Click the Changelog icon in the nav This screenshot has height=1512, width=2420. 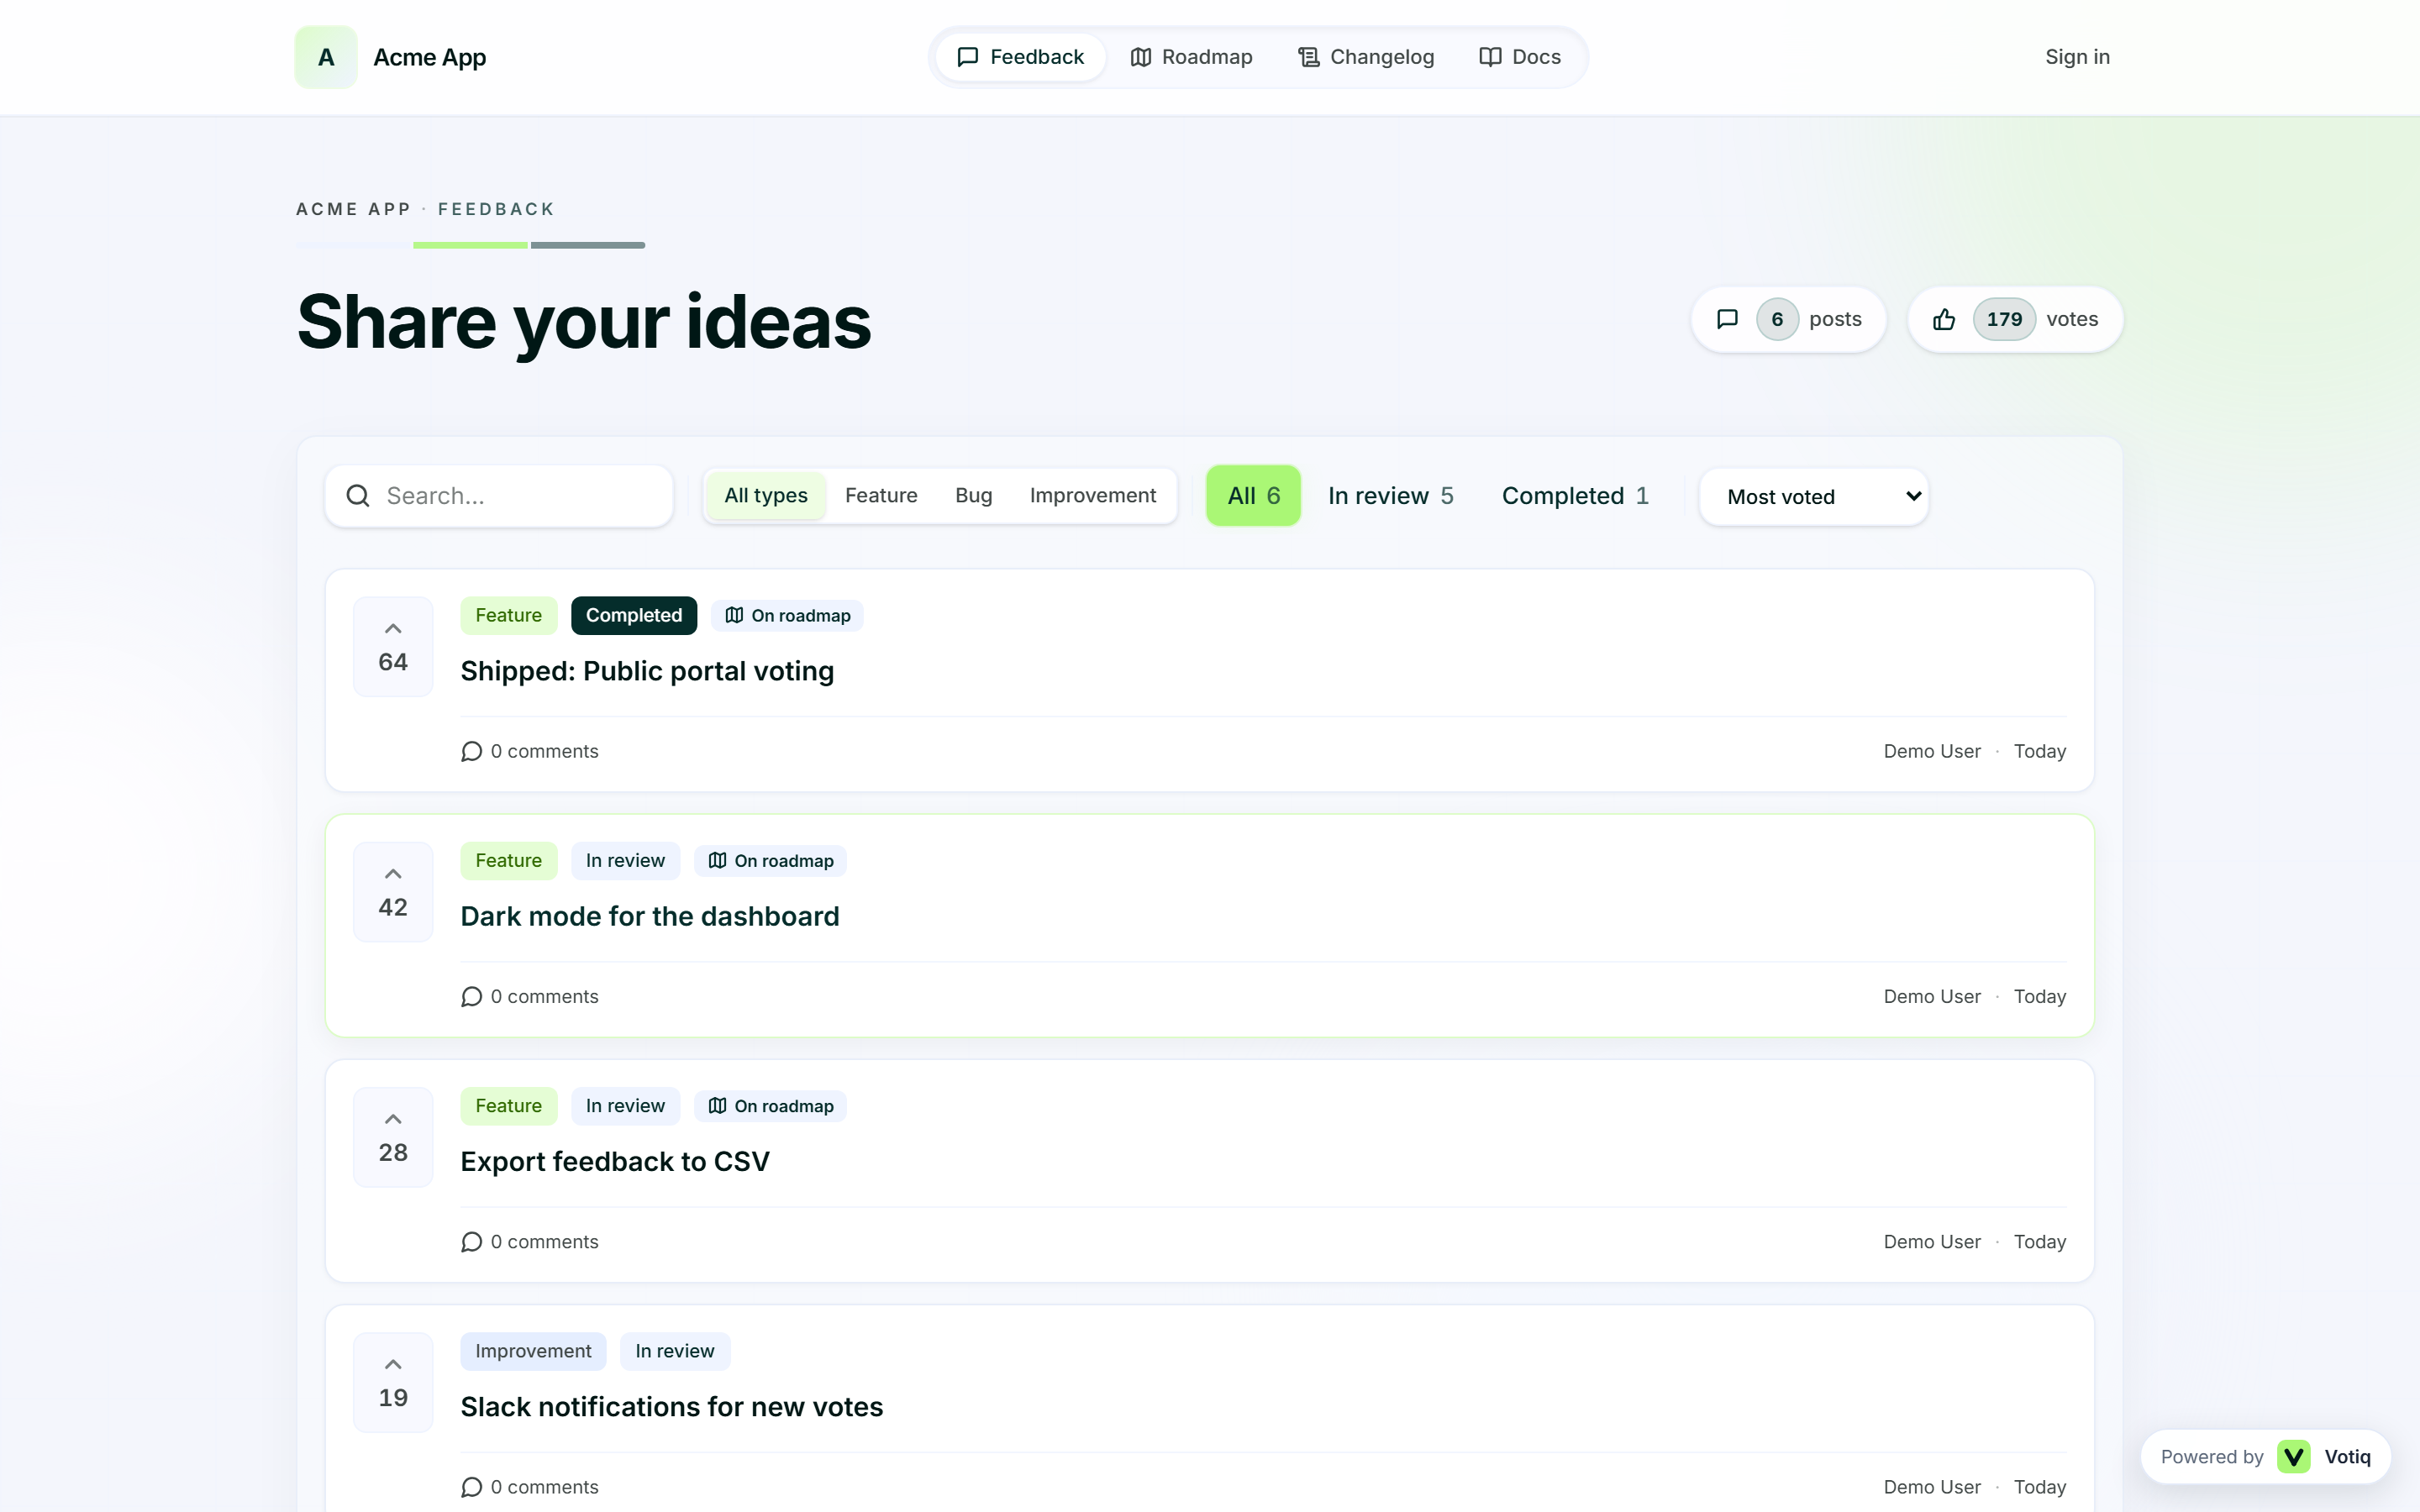point(1309,57)
